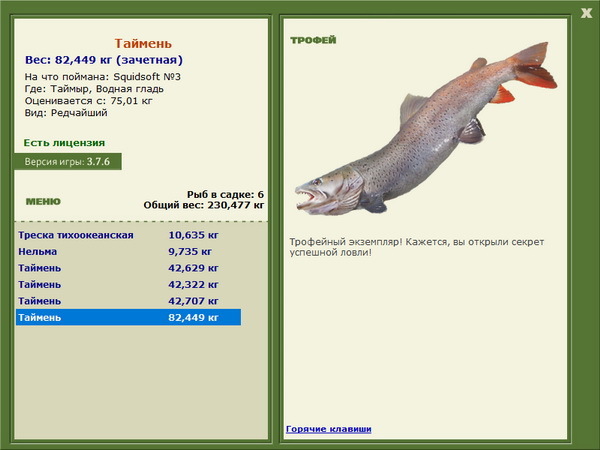Screen dimensions: 600x450
Task: Click the 9,735 кг weight value
Action: coord(190,251)
